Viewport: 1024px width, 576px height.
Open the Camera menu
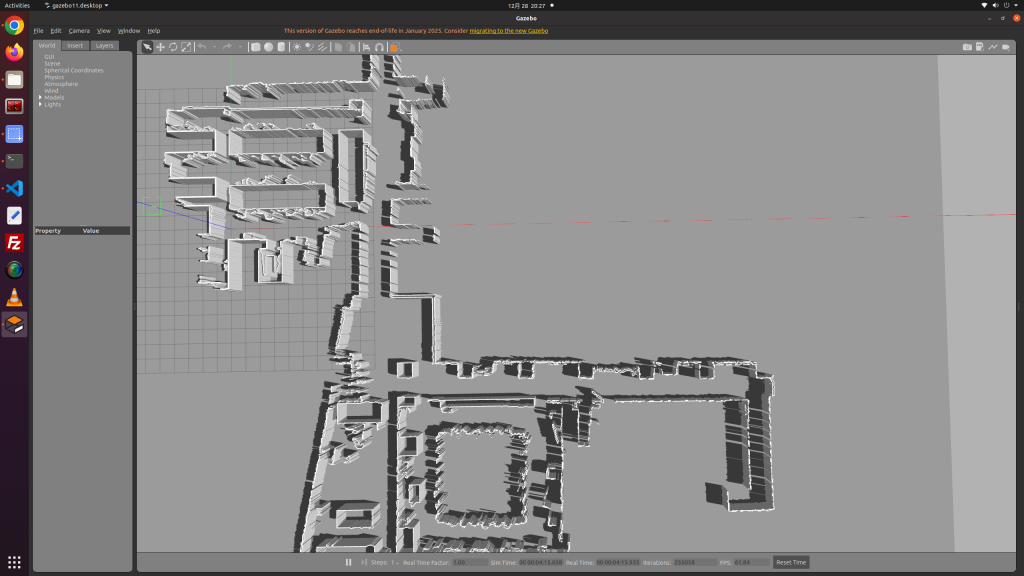(x=79, y=31)
